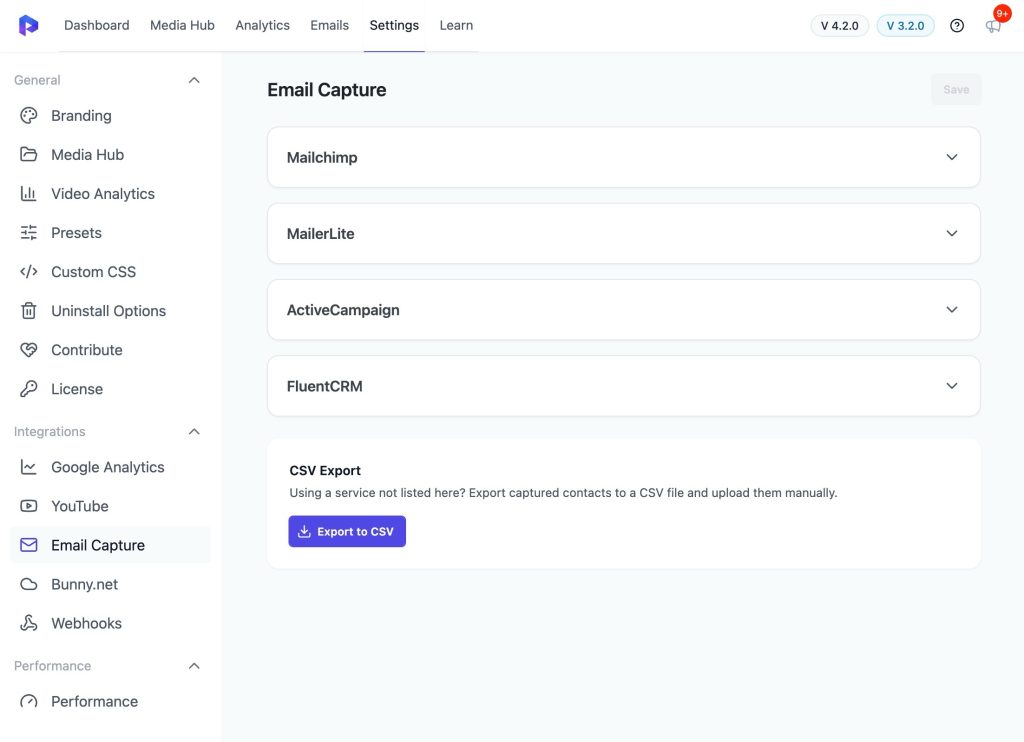Click the V 3.2.0 version badge
The image size is (1024, 742).
(906, 25)
